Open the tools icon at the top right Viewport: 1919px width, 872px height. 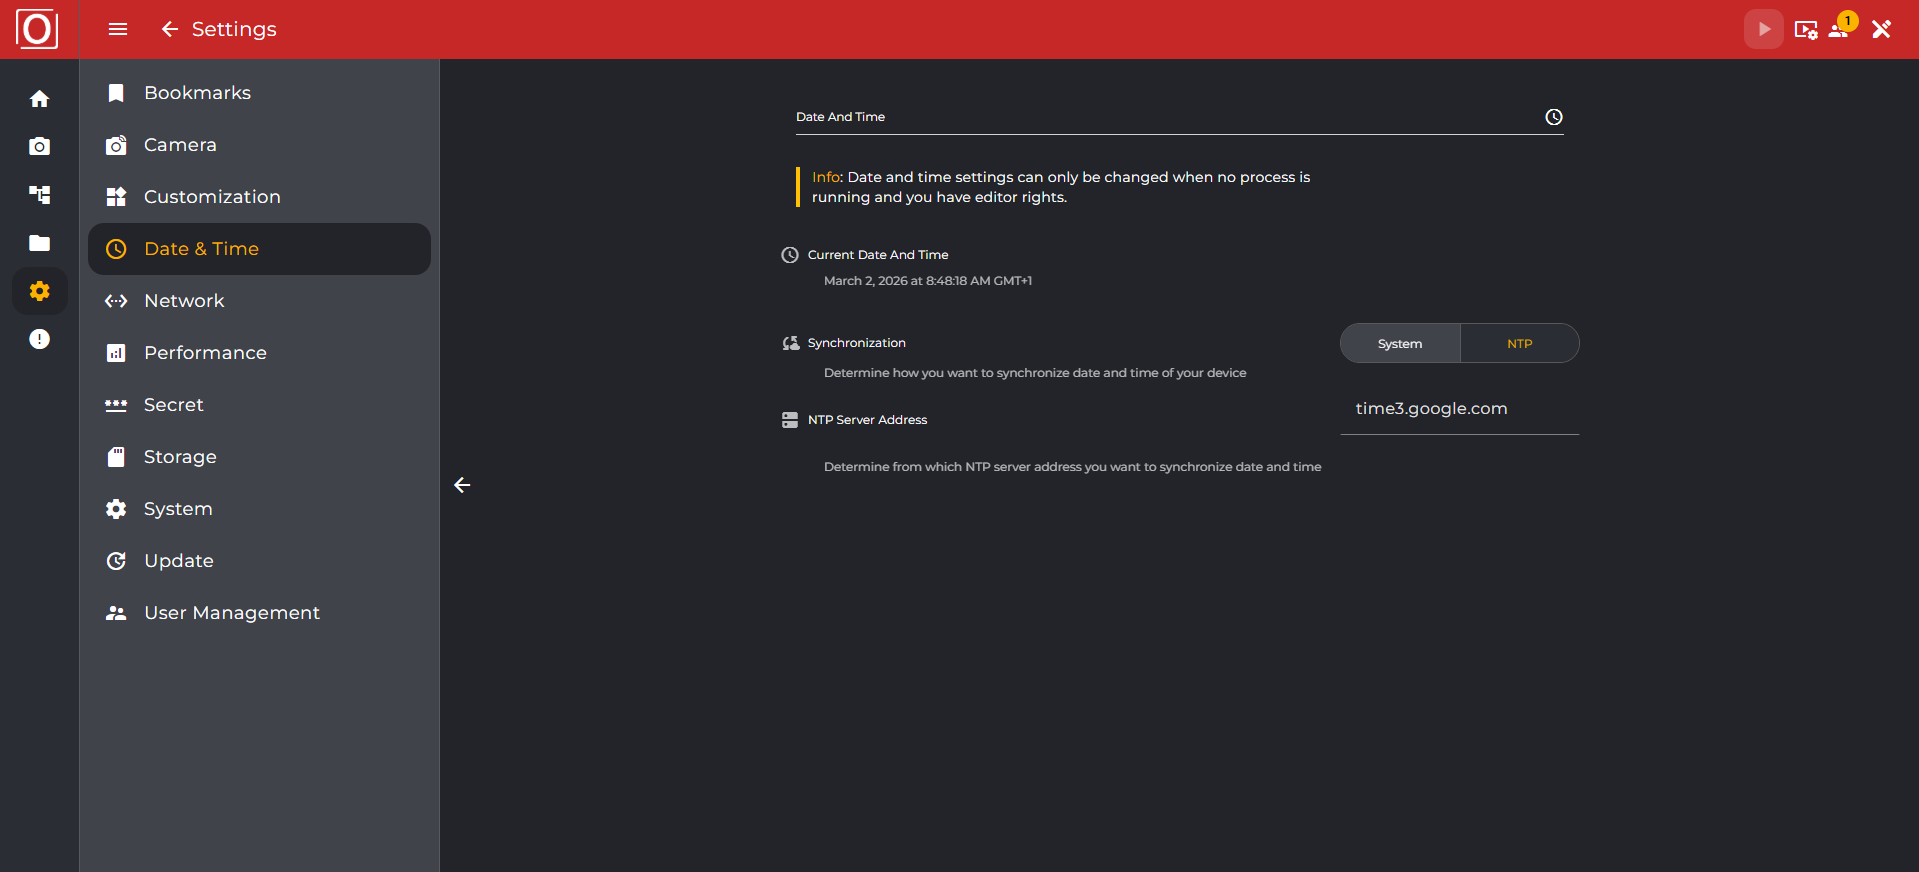[1882, 29]
